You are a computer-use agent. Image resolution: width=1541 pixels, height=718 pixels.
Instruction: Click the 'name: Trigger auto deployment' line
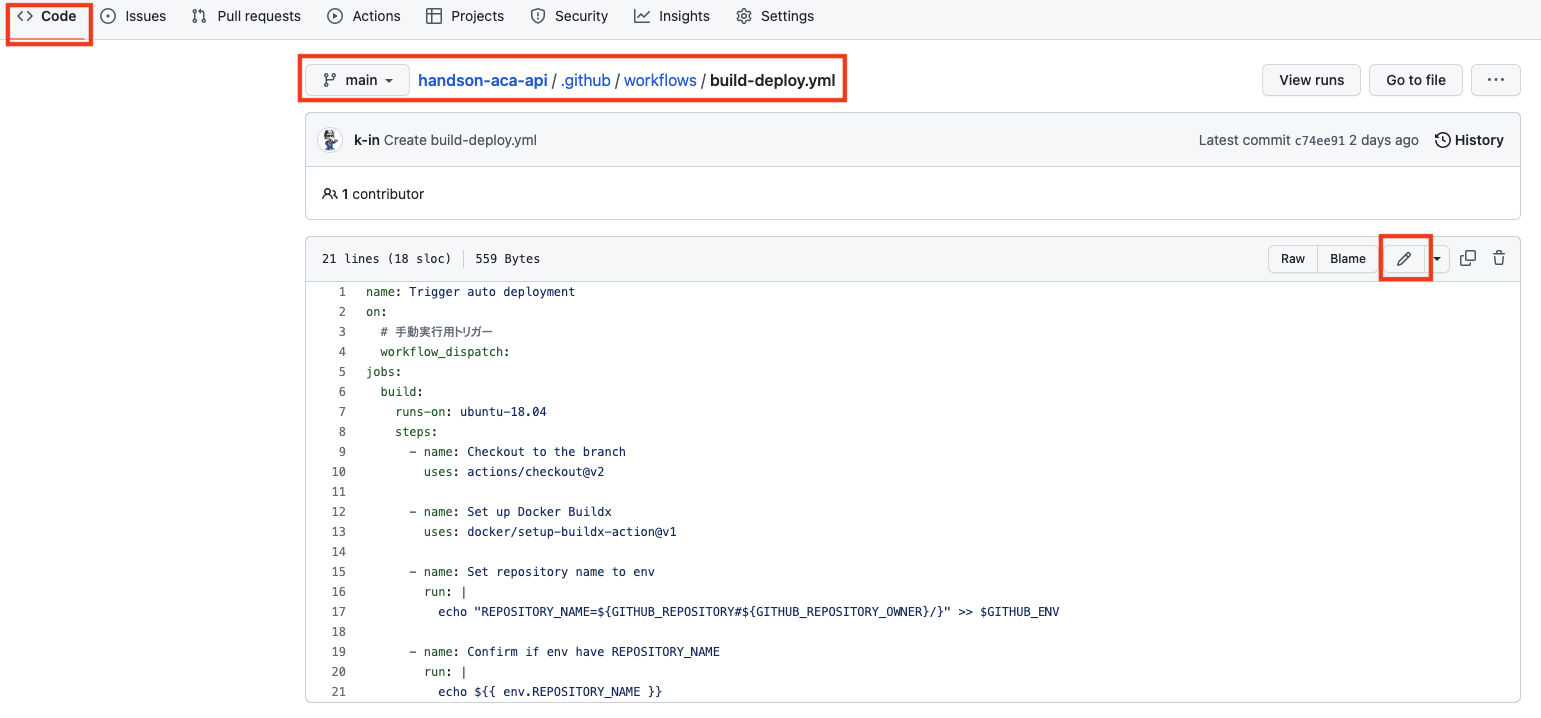coord(470,292)
